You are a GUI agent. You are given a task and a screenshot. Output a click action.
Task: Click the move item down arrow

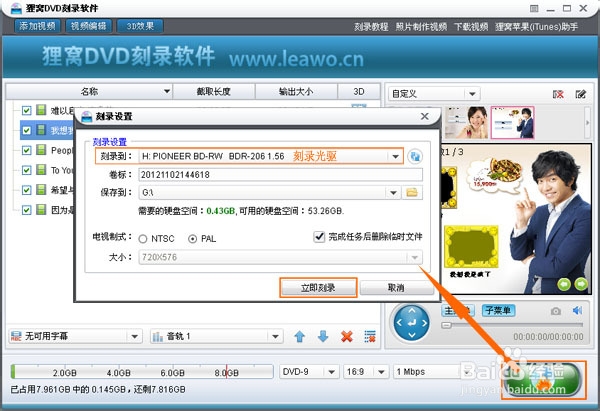pos(323,336)
